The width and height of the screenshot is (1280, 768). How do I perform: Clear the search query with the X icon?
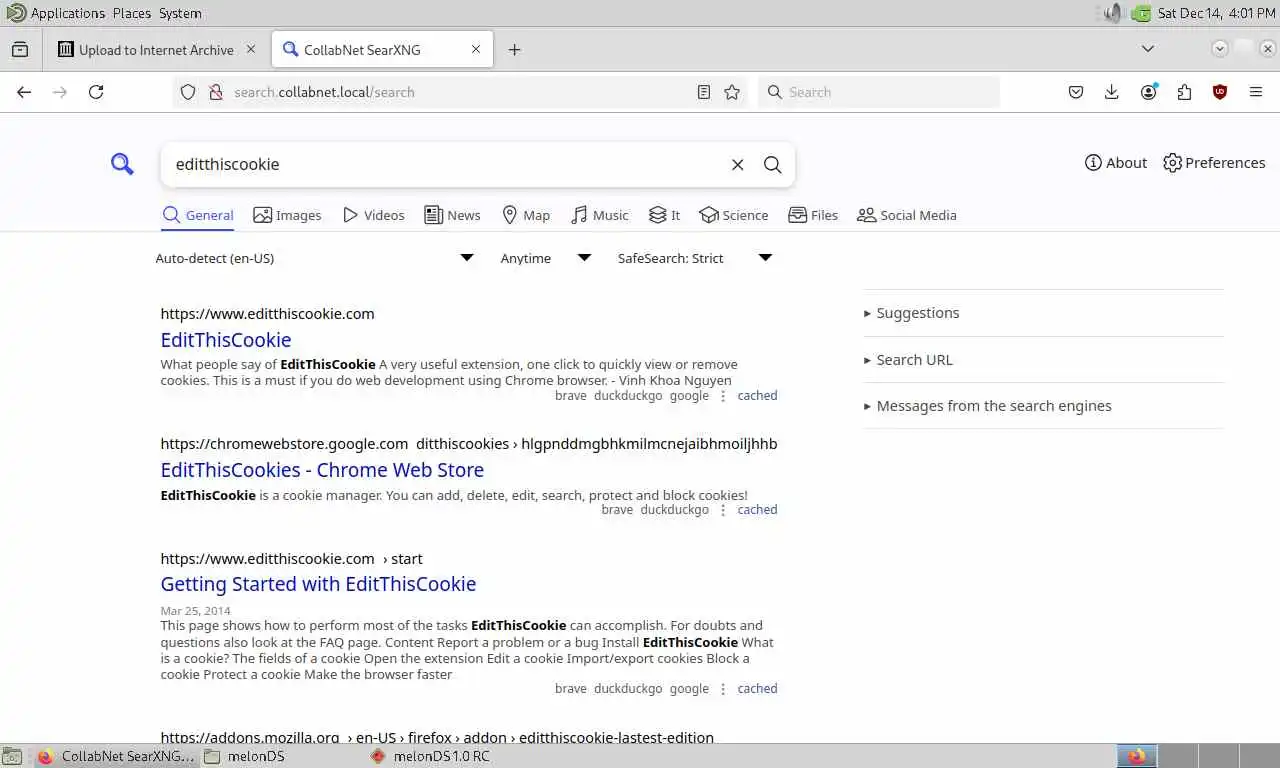tap(738, 165)
